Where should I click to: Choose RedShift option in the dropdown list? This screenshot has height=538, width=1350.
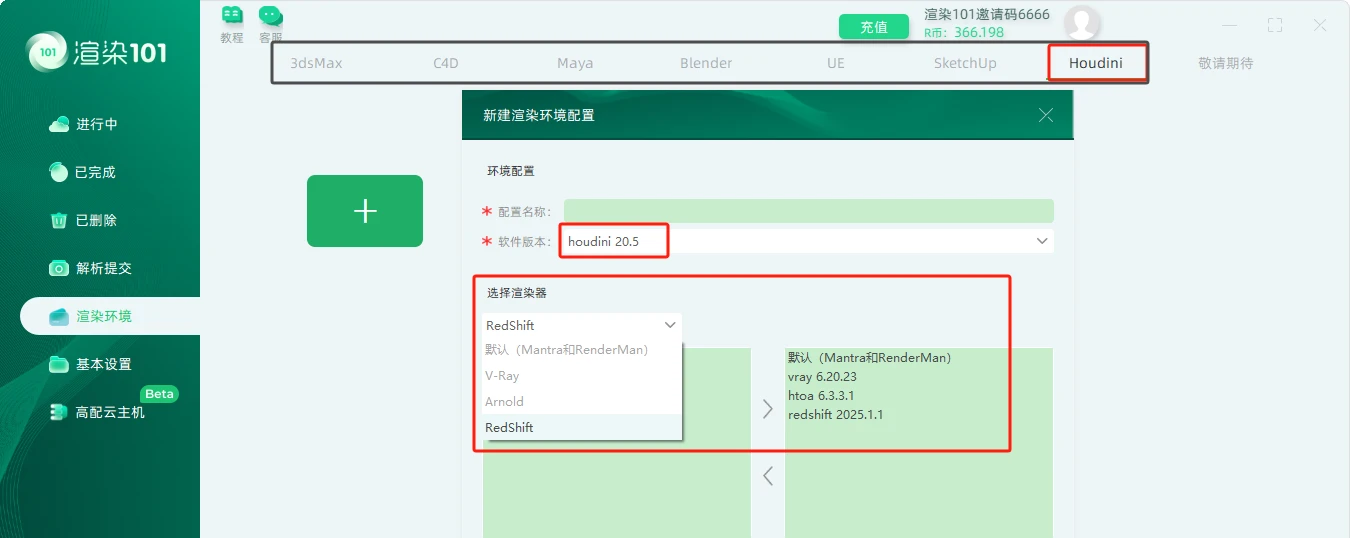[x=582, y=427]
